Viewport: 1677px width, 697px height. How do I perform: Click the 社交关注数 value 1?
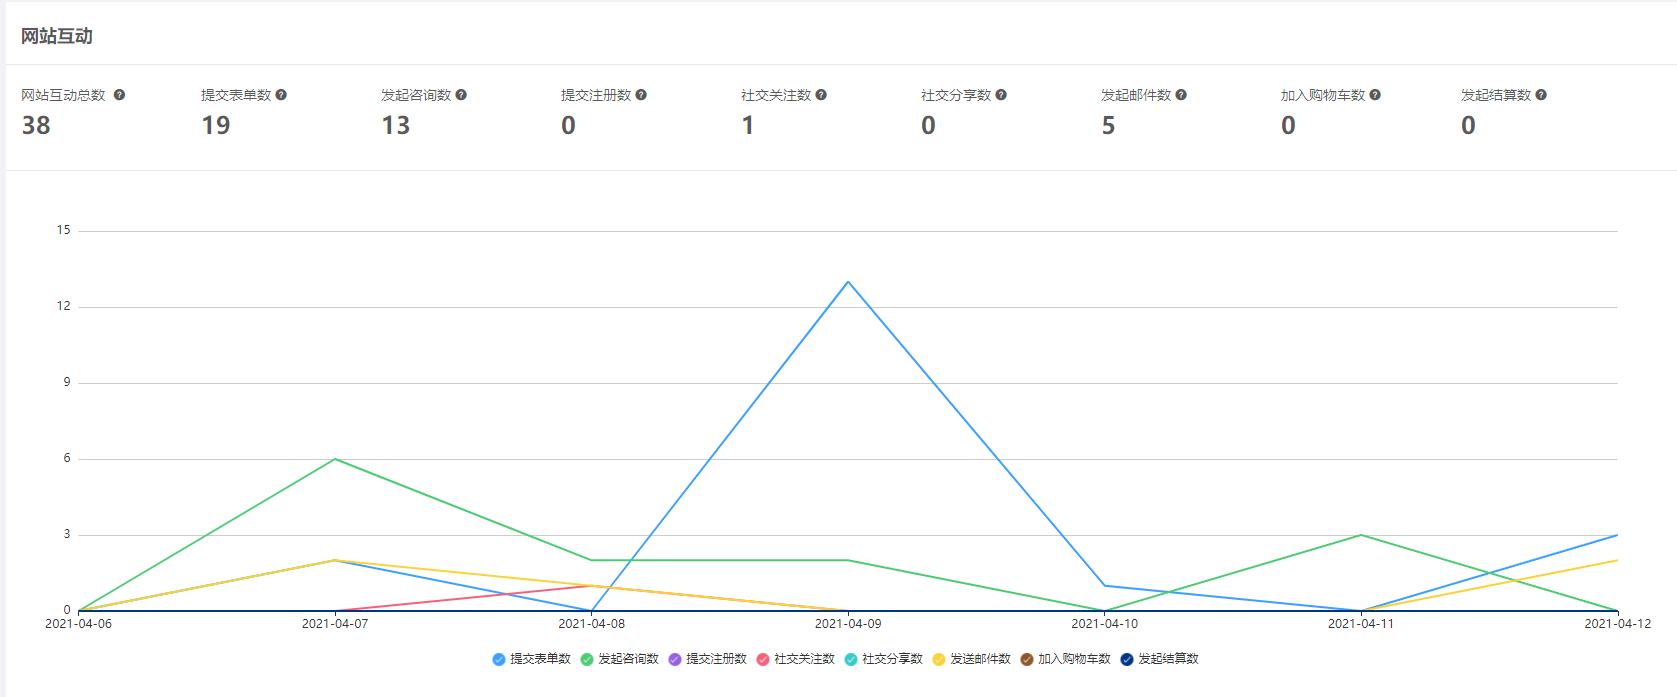[x=748, y=125]
